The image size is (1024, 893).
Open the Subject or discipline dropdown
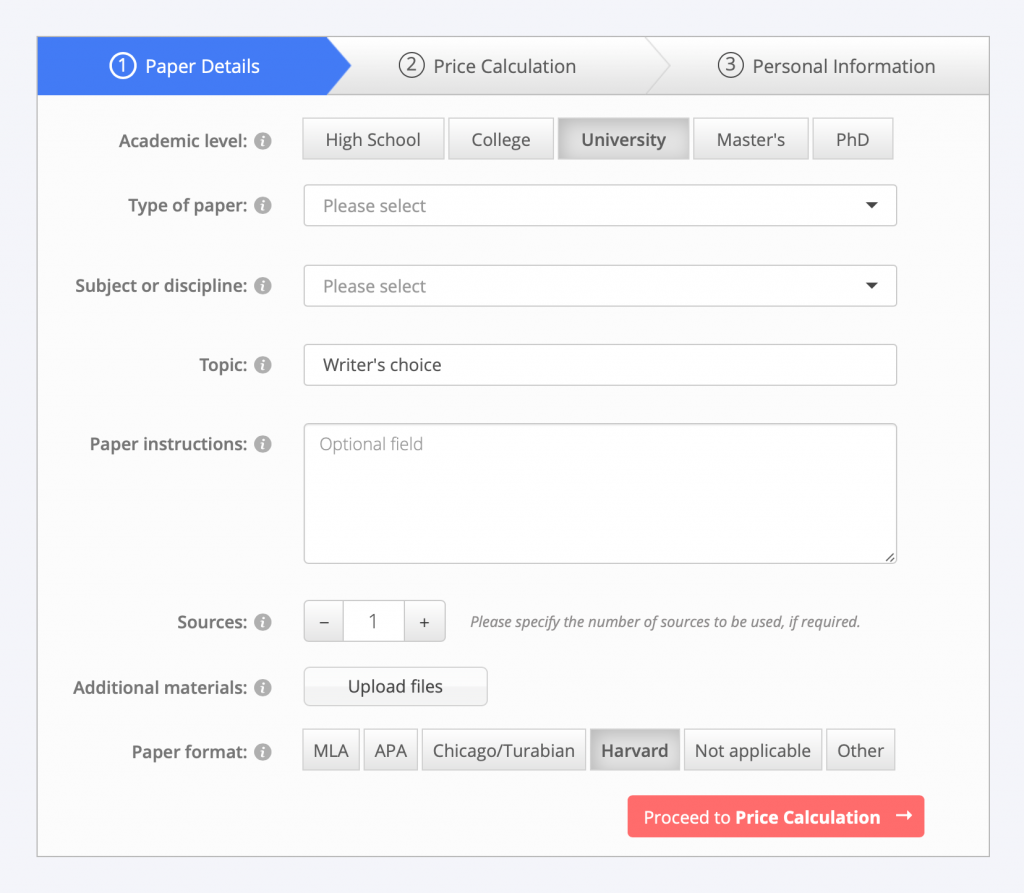click(x=600, y=286)
